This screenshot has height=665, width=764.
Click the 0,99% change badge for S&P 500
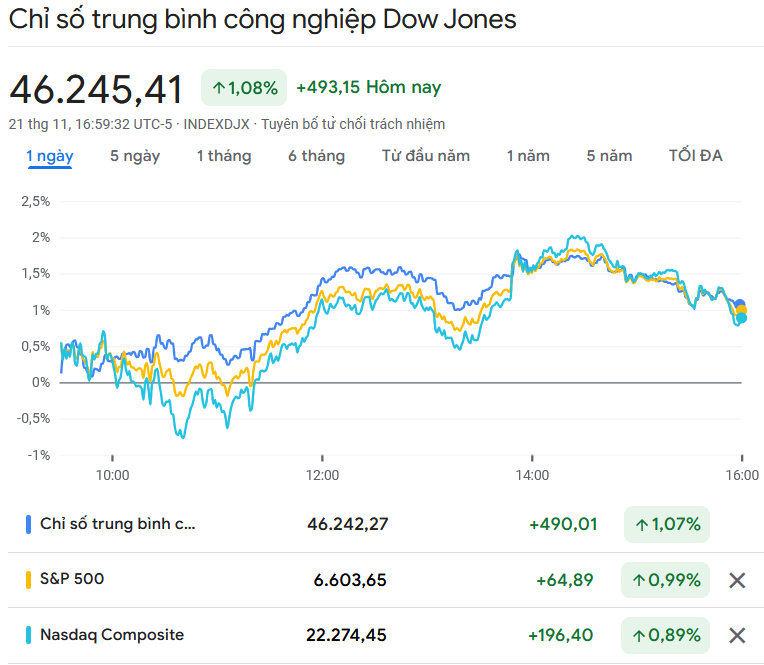click(666, 580)
